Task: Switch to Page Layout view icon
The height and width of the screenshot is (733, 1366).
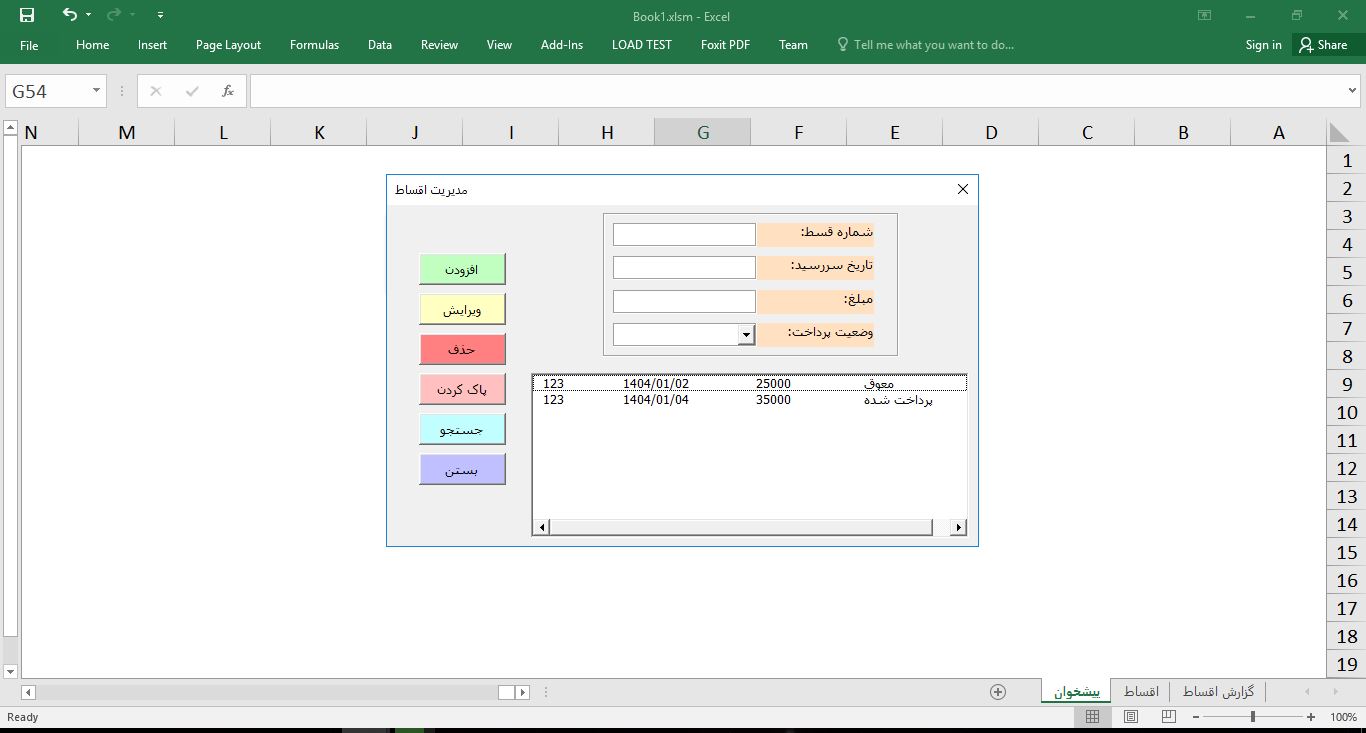Action: (x=1131, y=717)
